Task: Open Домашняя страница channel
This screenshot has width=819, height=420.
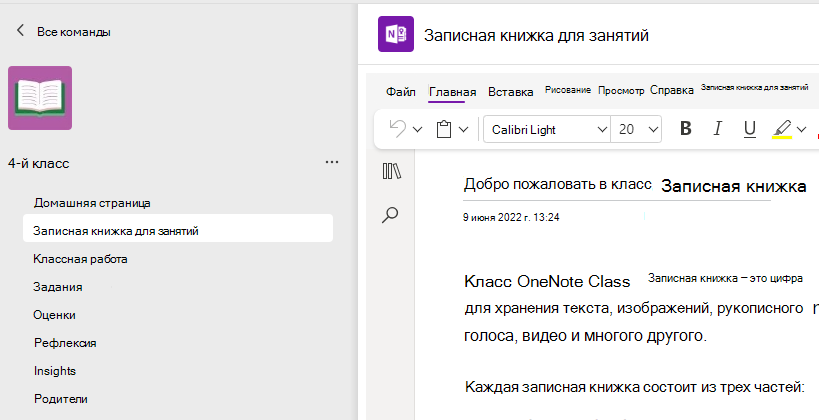Action: (x=92, y=203)
